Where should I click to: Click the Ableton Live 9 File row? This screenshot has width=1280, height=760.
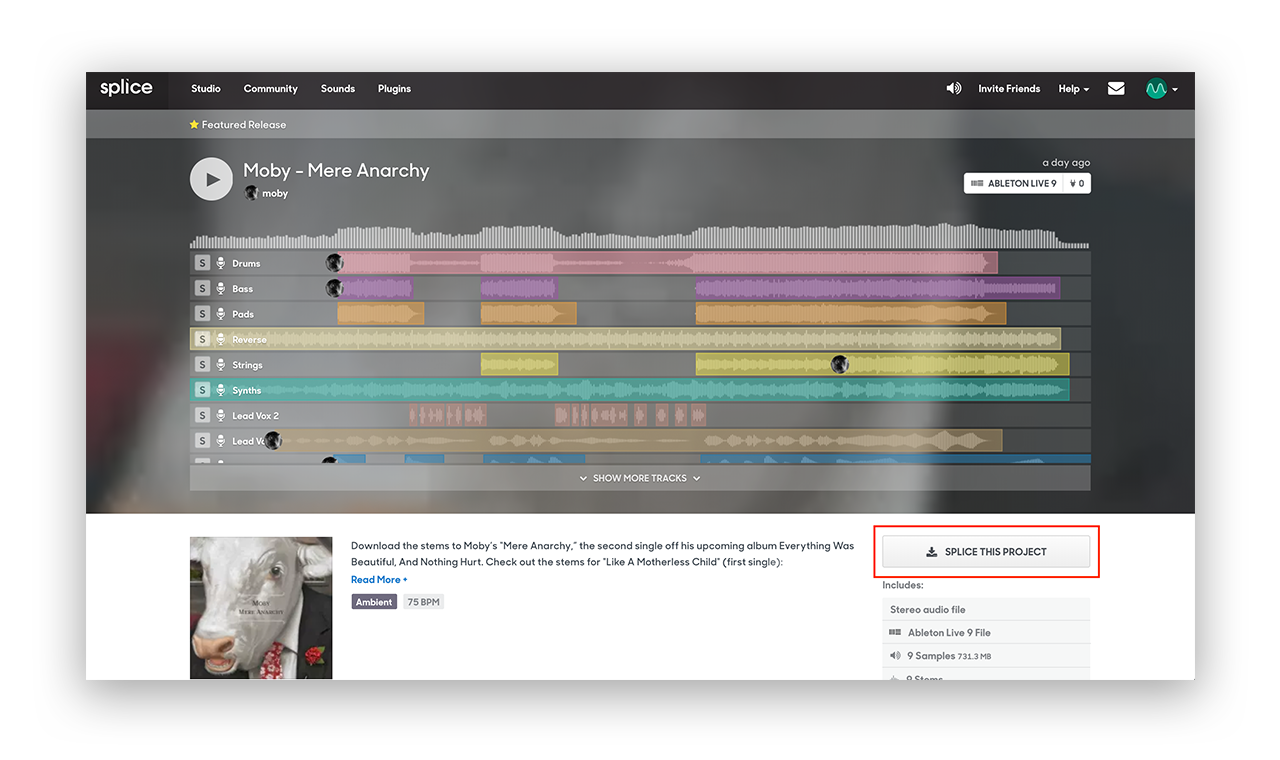coord(986,632)
